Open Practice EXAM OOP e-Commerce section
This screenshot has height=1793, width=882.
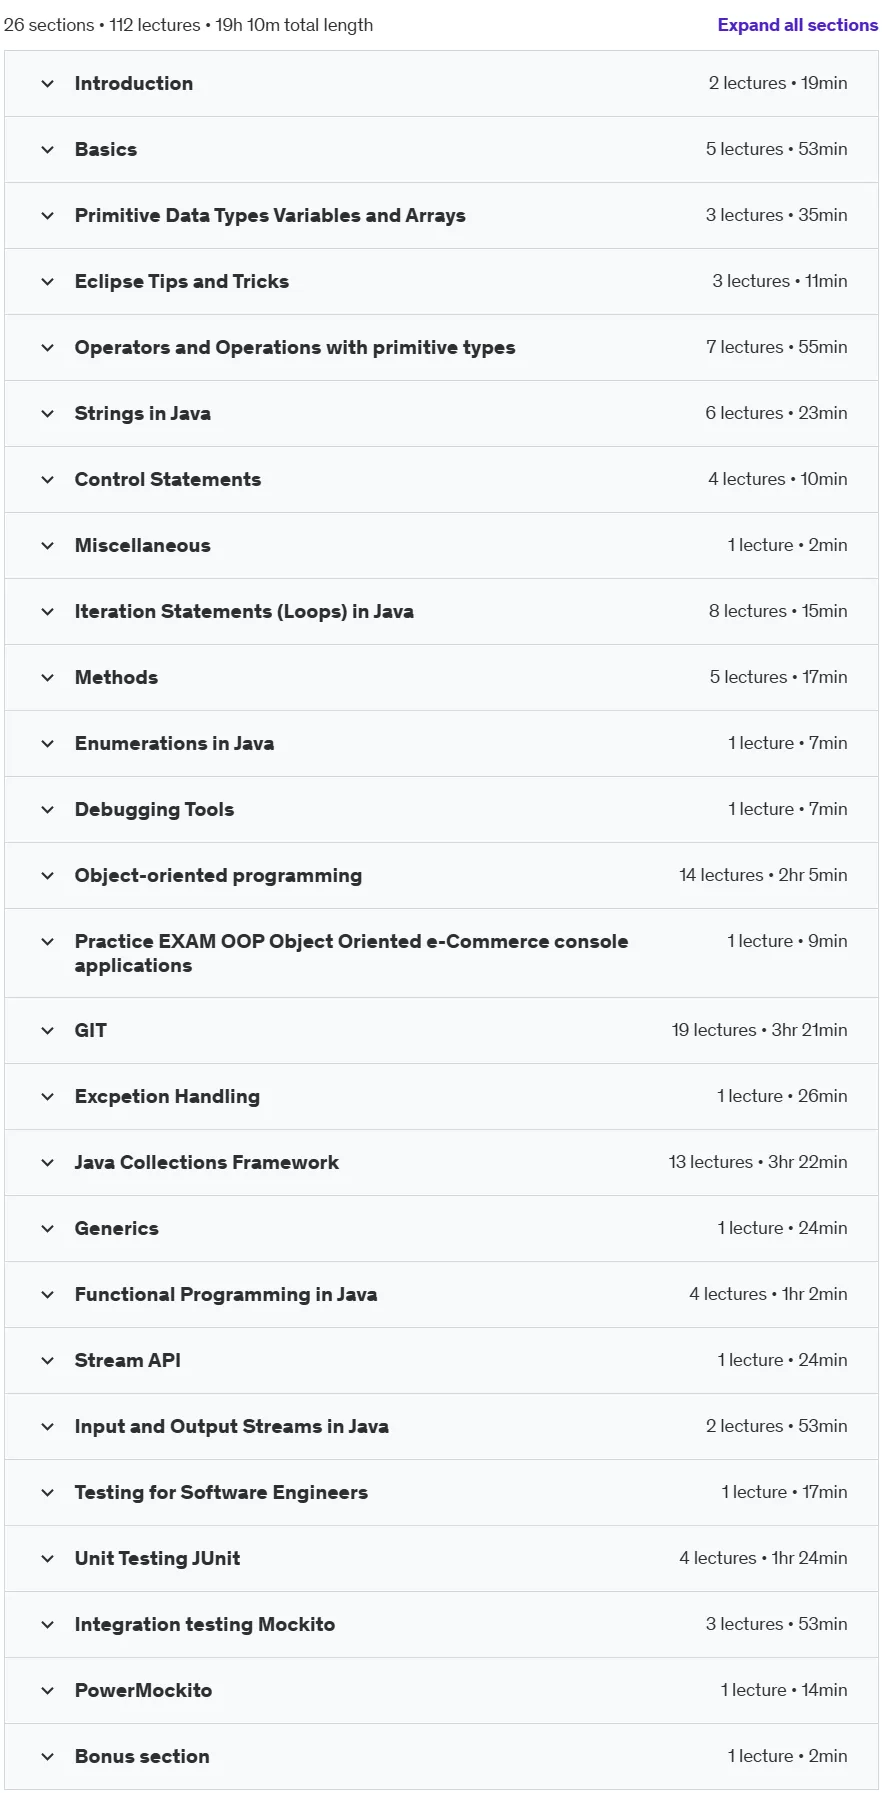coord(441,953)
